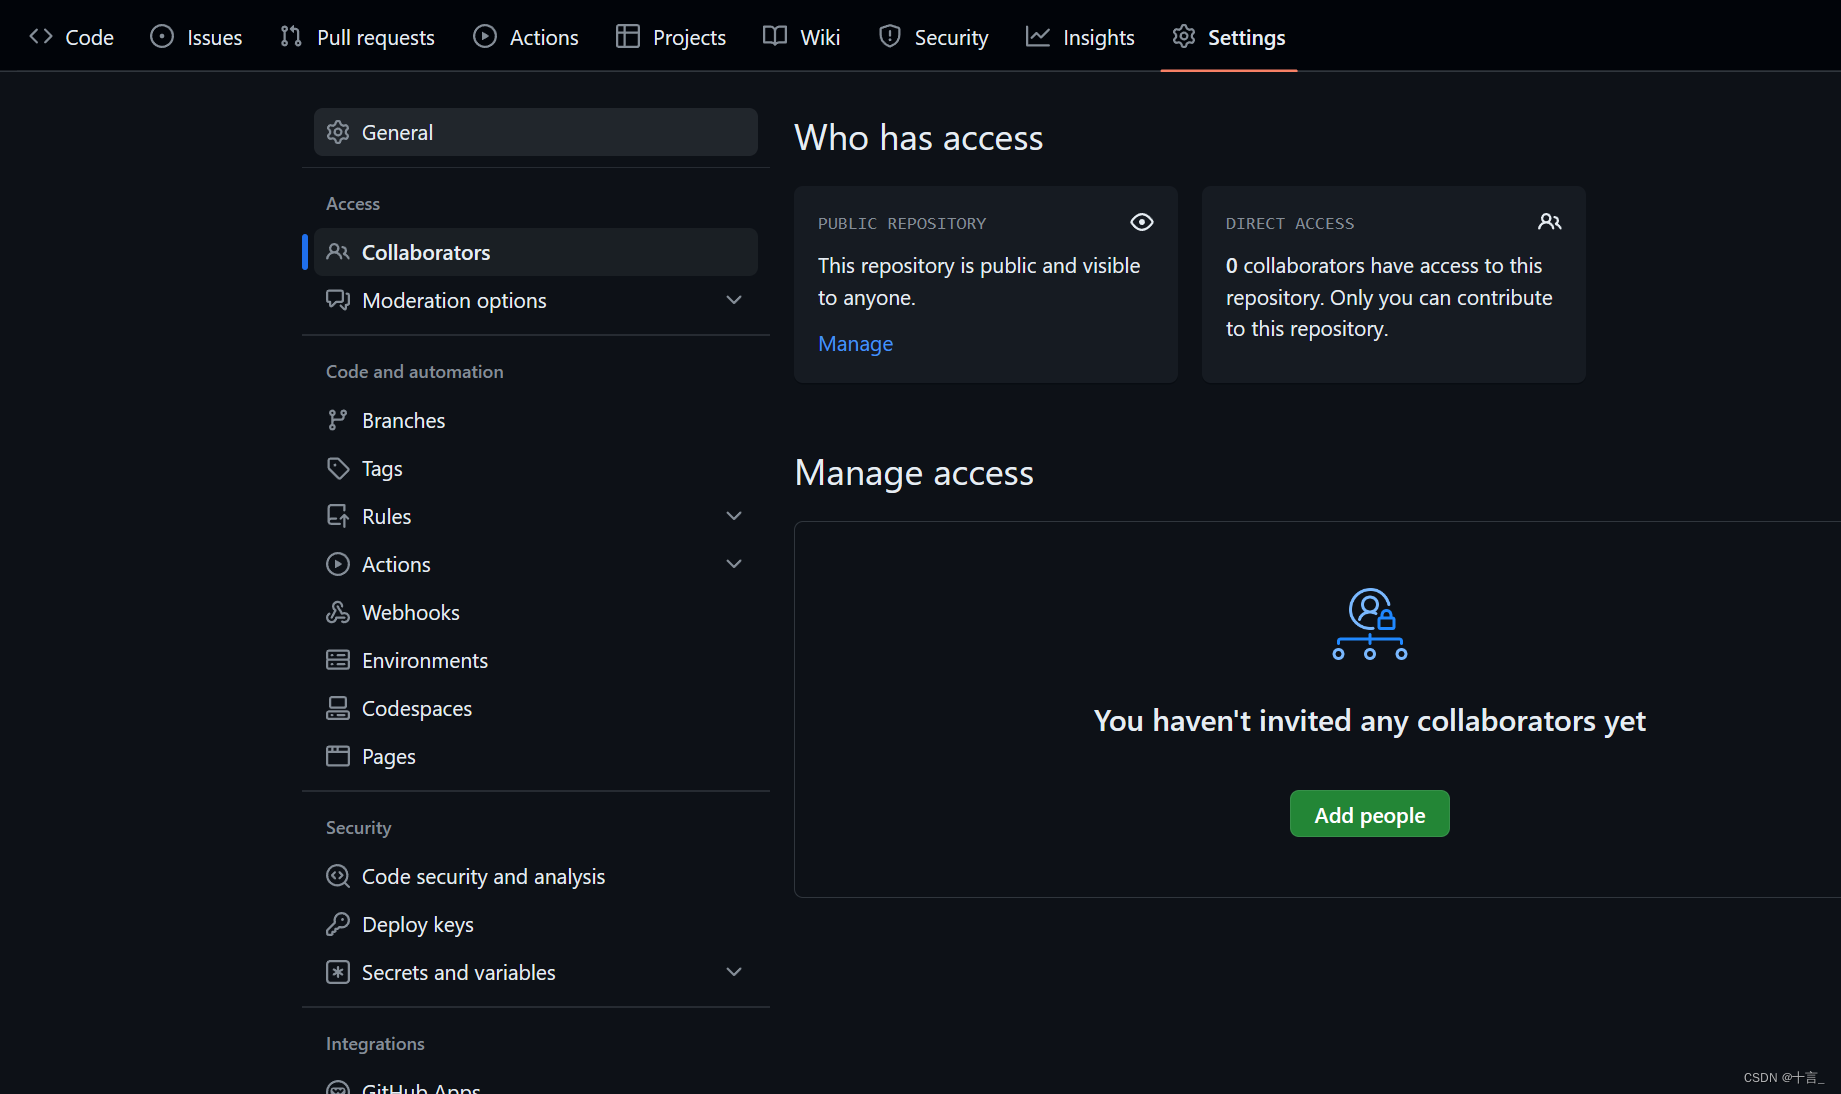Click the General gear icon in sidebar

(x=338, y=132)
